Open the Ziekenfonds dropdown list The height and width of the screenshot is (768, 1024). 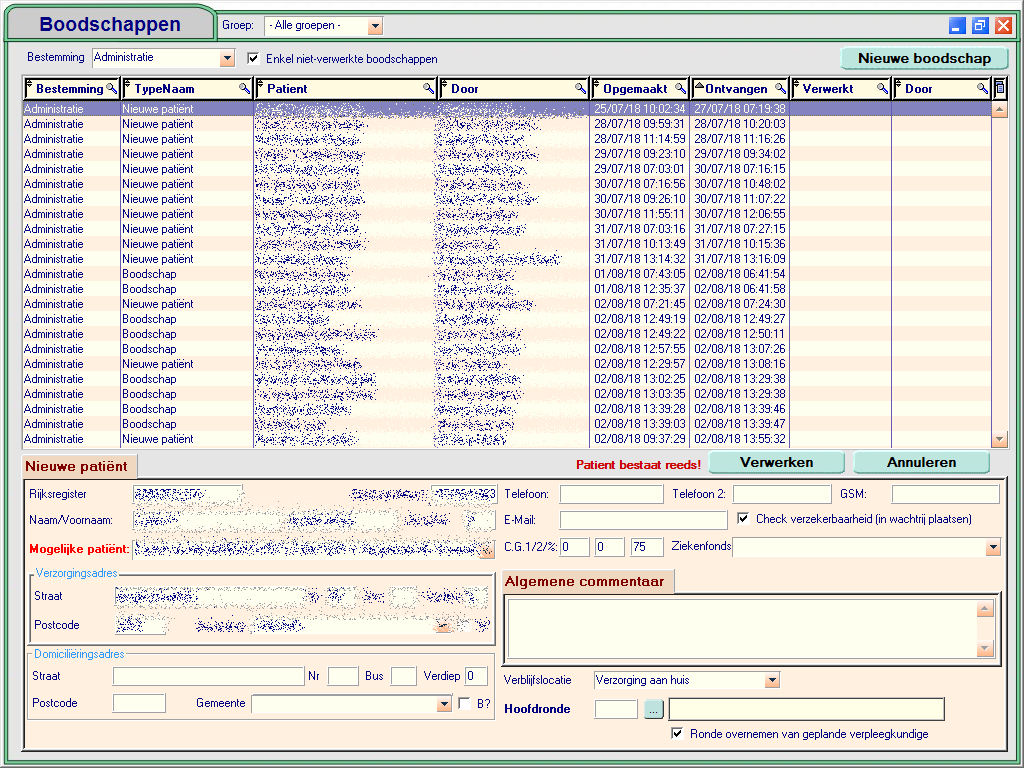(992, 547)
